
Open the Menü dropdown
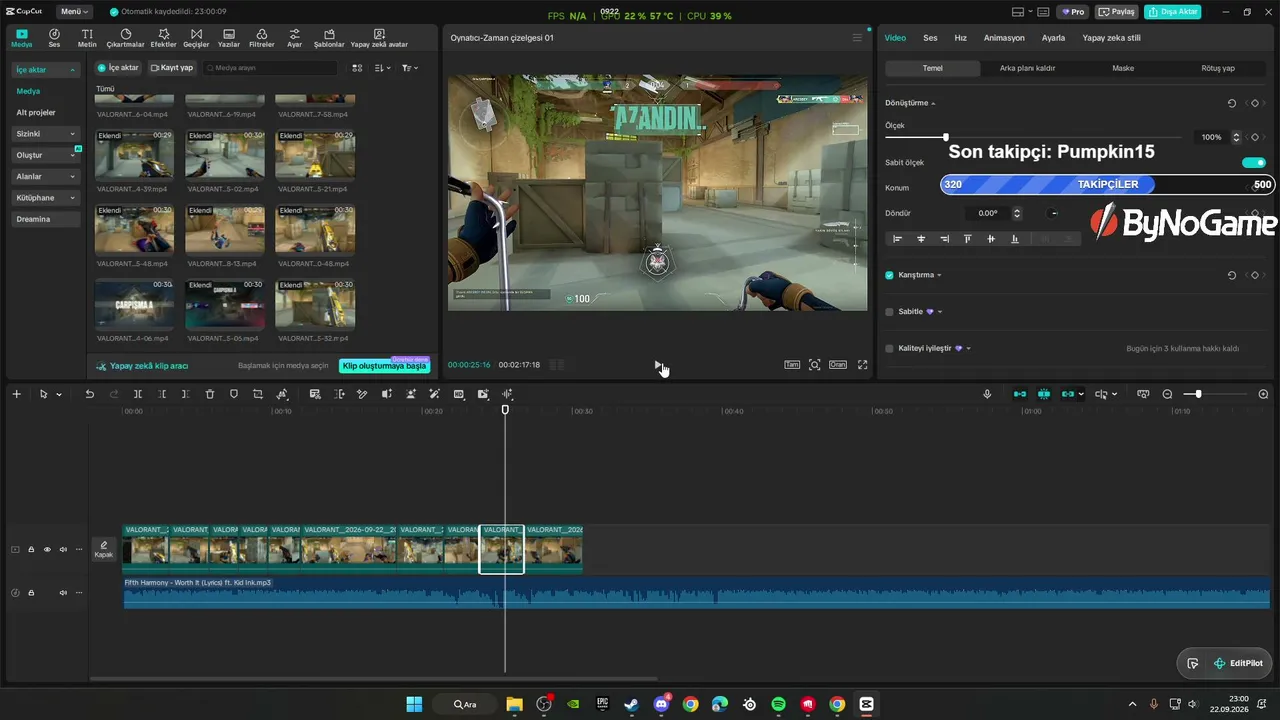74,12
